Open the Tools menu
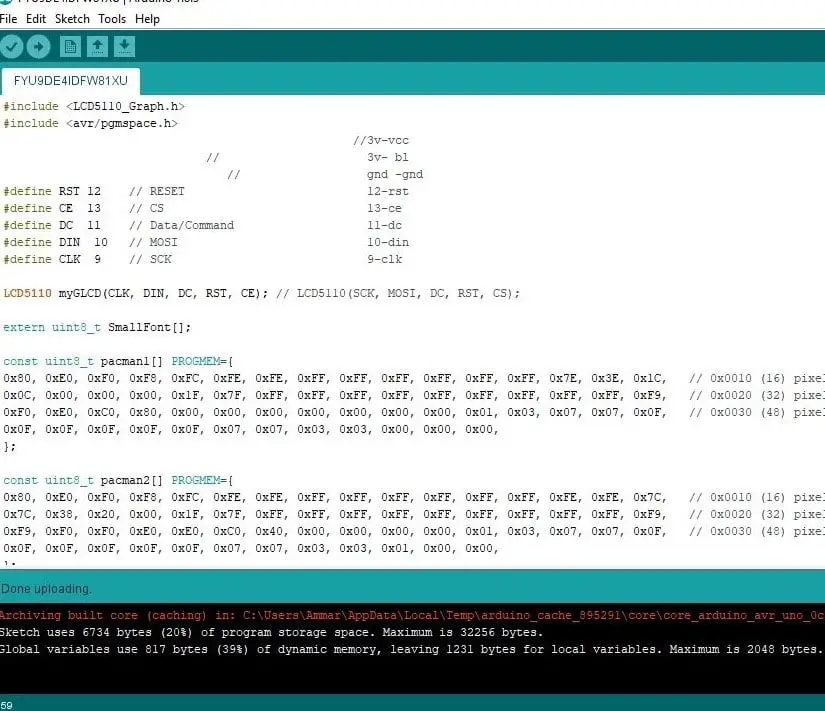The image size is (825, 711). [x=112, y=19]
